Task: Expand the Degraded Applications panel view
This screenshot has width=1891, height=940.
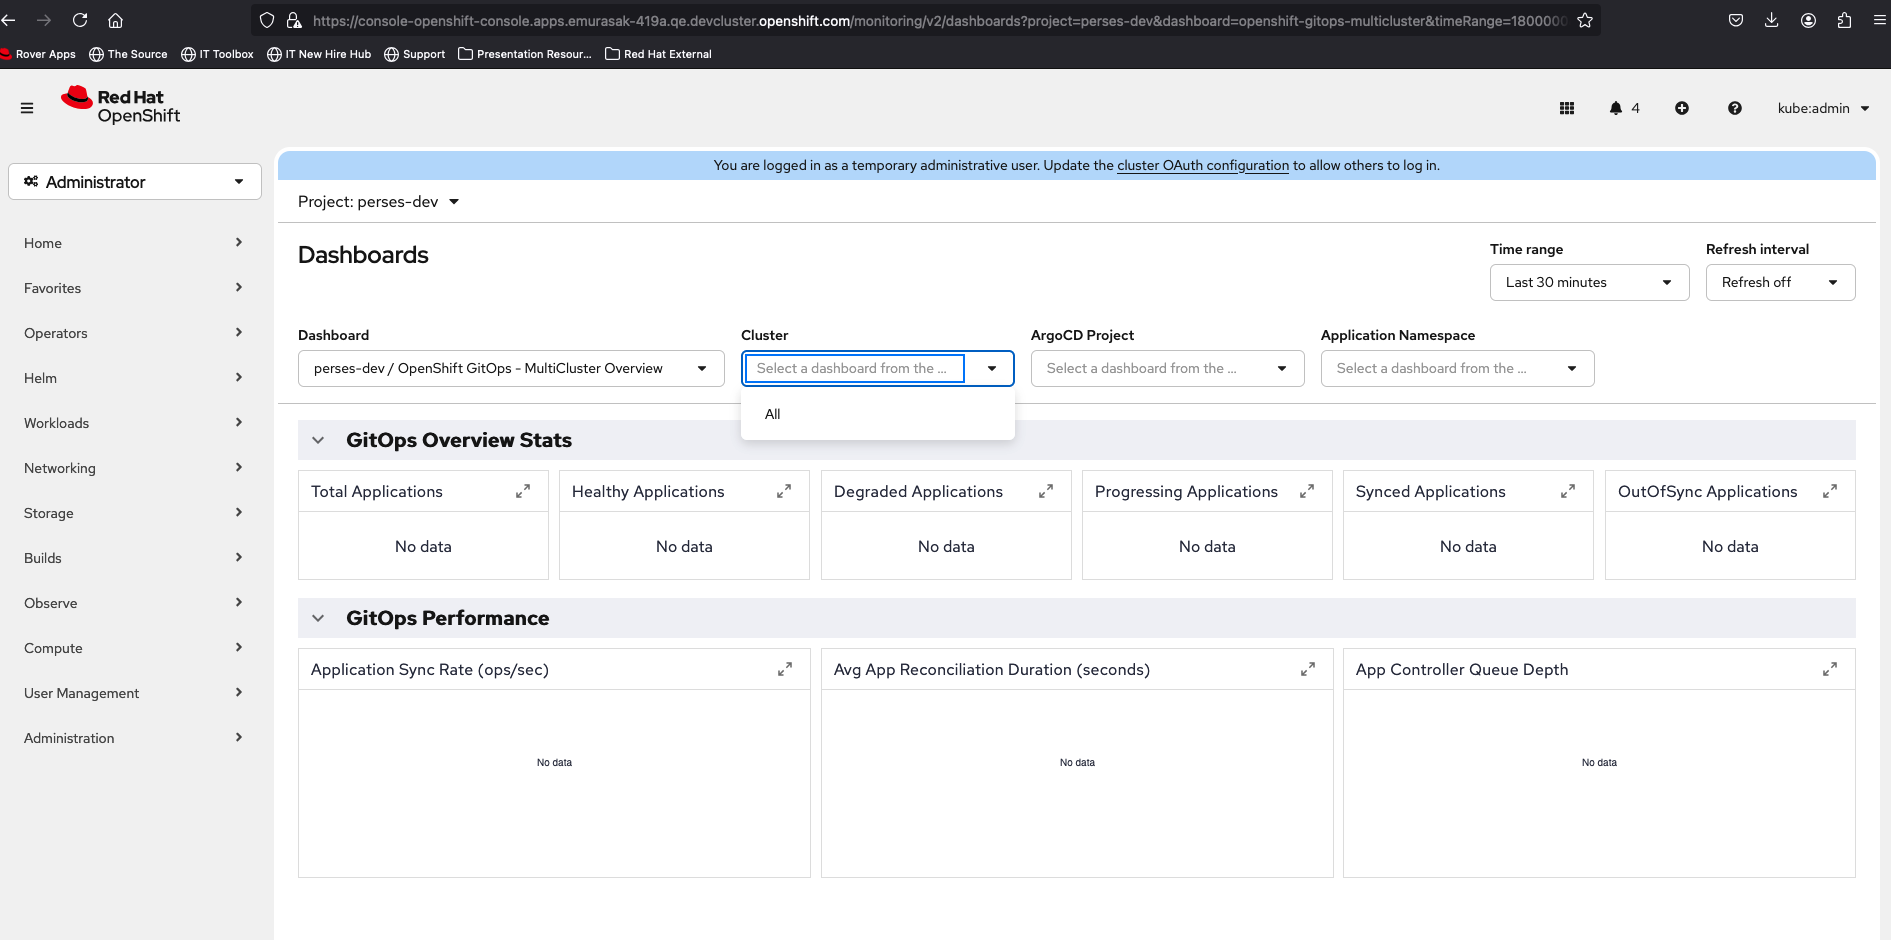Action: tap(1046, 491)
